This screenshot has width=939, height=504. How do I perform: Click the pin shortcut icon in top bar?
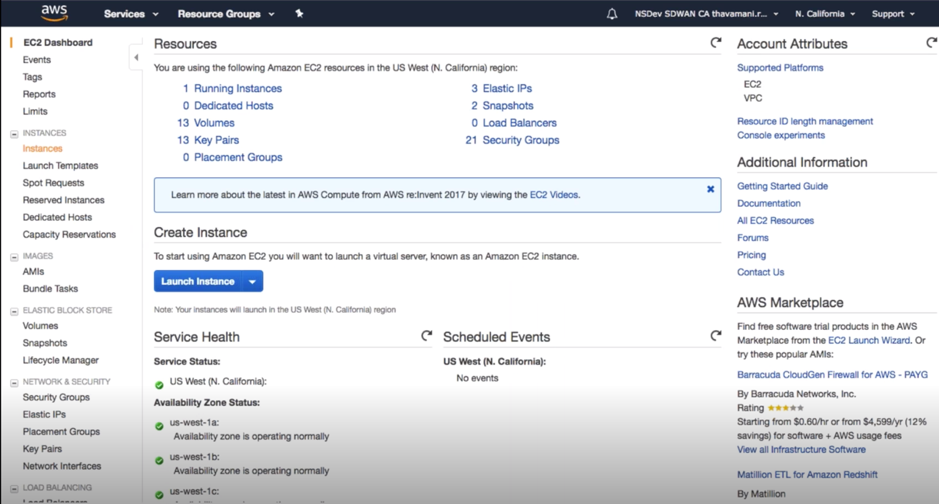pos(299,13)
